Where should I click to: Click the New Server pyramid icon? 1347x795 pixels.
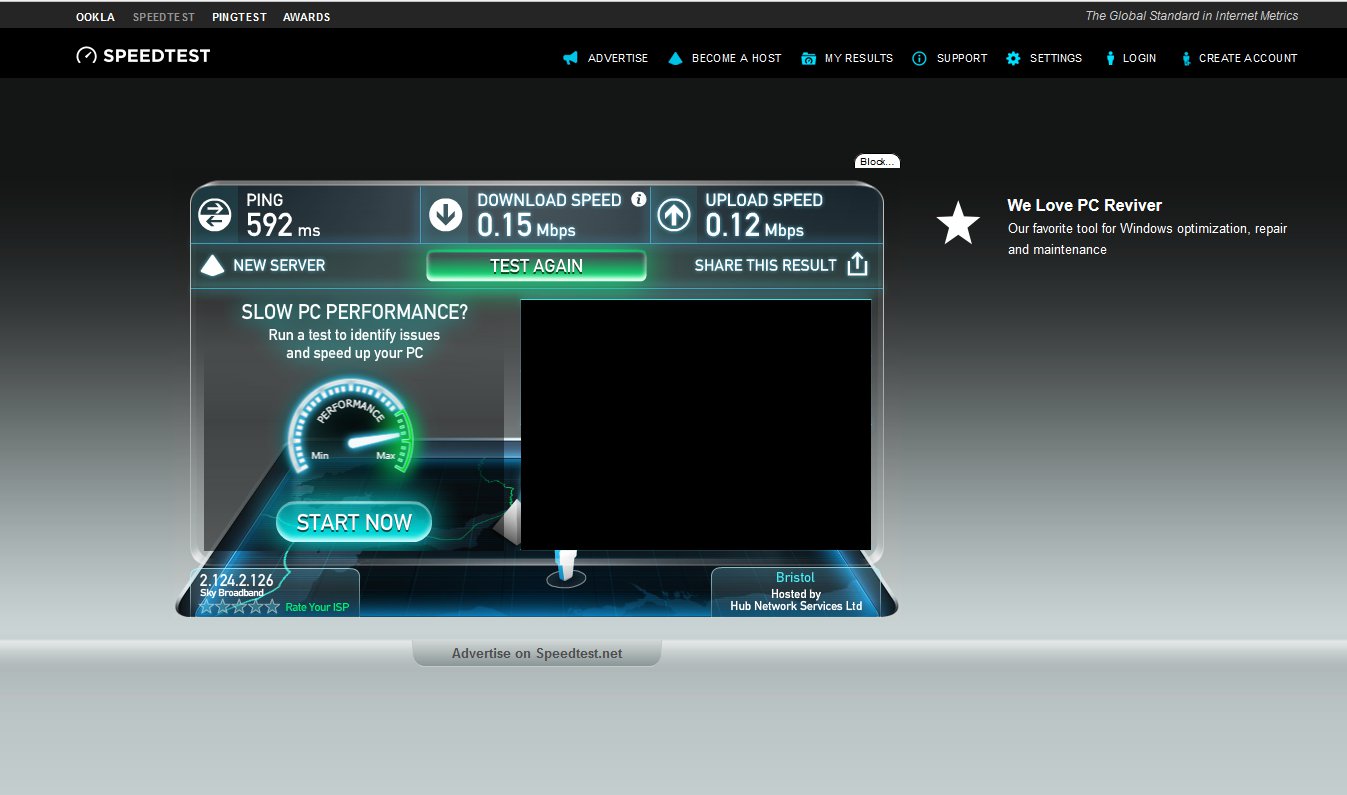[x=212, y=265]
